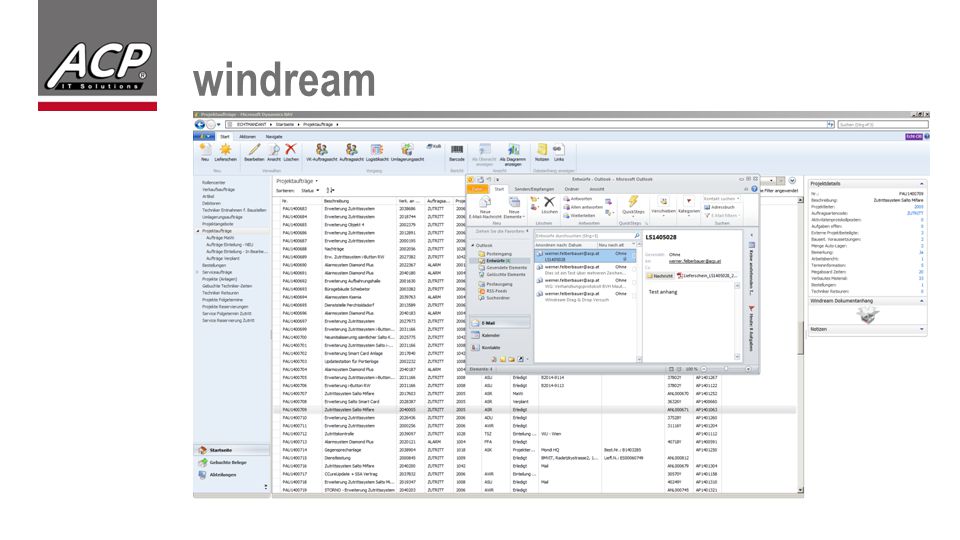Collapse the Outlook folder tree node
Image resolution: width=960 pixels, height=540 pixels.
(x=473, y=246)
